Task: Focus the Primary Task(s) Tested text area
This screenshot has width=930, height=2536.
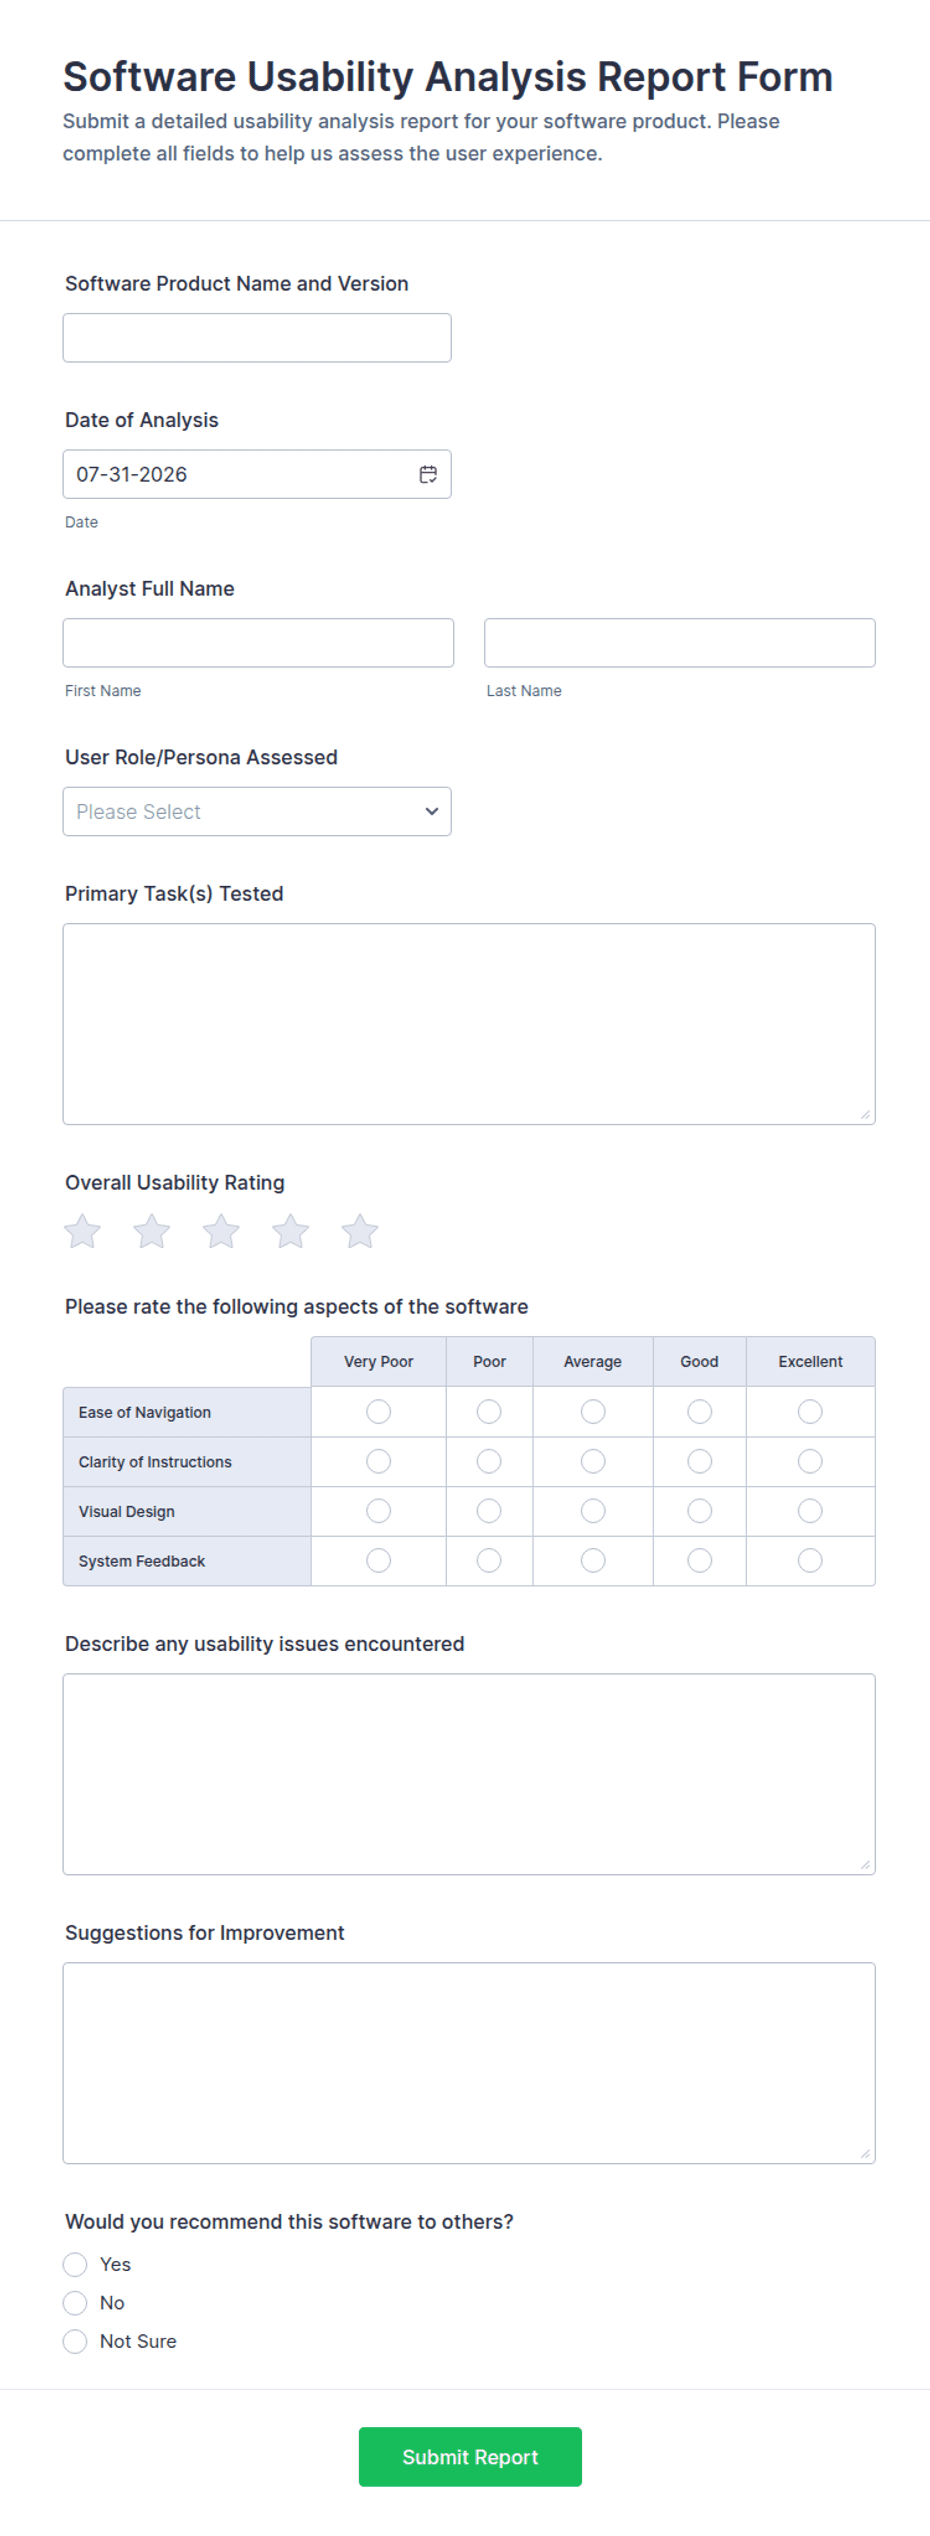Action: pyautogui.click(x=469, y=1024)
